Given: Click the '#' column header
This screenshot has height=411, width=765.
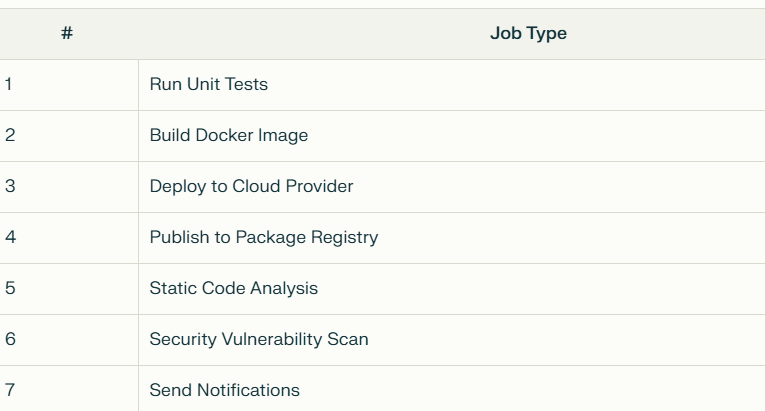Looking at the screenshot, I should point(67,34).
